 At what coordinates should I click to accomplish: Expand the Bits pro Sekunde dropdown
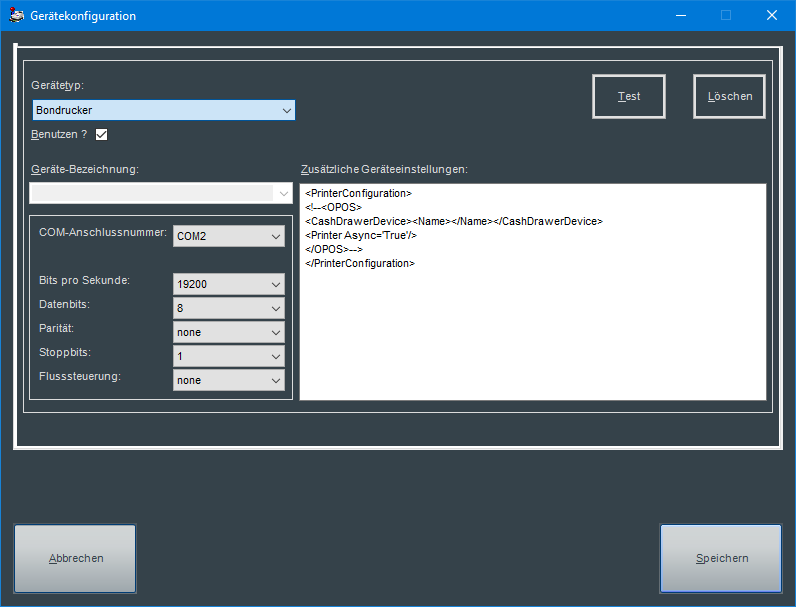point(229,284)
